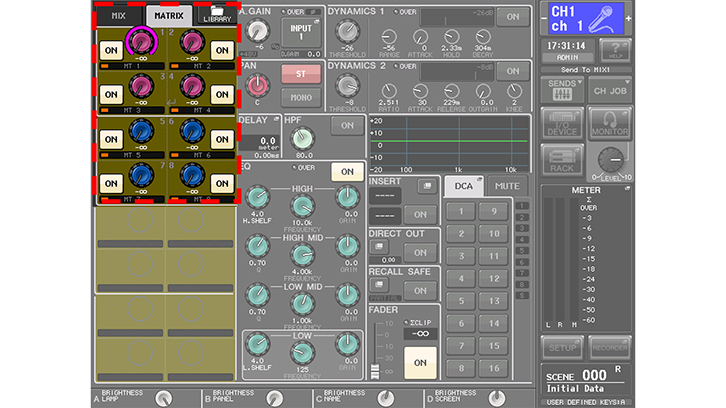Image resolution: width=726 pixels, height=408 pixels.
Task: Select the MUTE tab
Action: tap(507, 186)
